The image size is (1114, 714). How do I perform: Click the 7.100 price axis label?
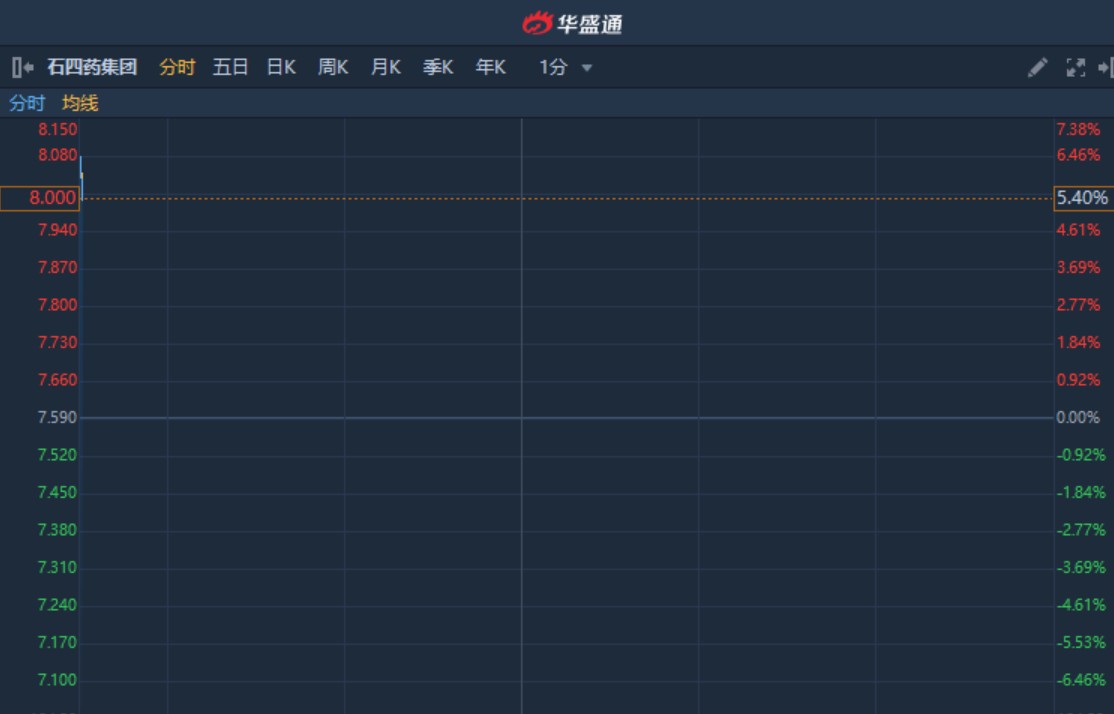coord(57,680)
